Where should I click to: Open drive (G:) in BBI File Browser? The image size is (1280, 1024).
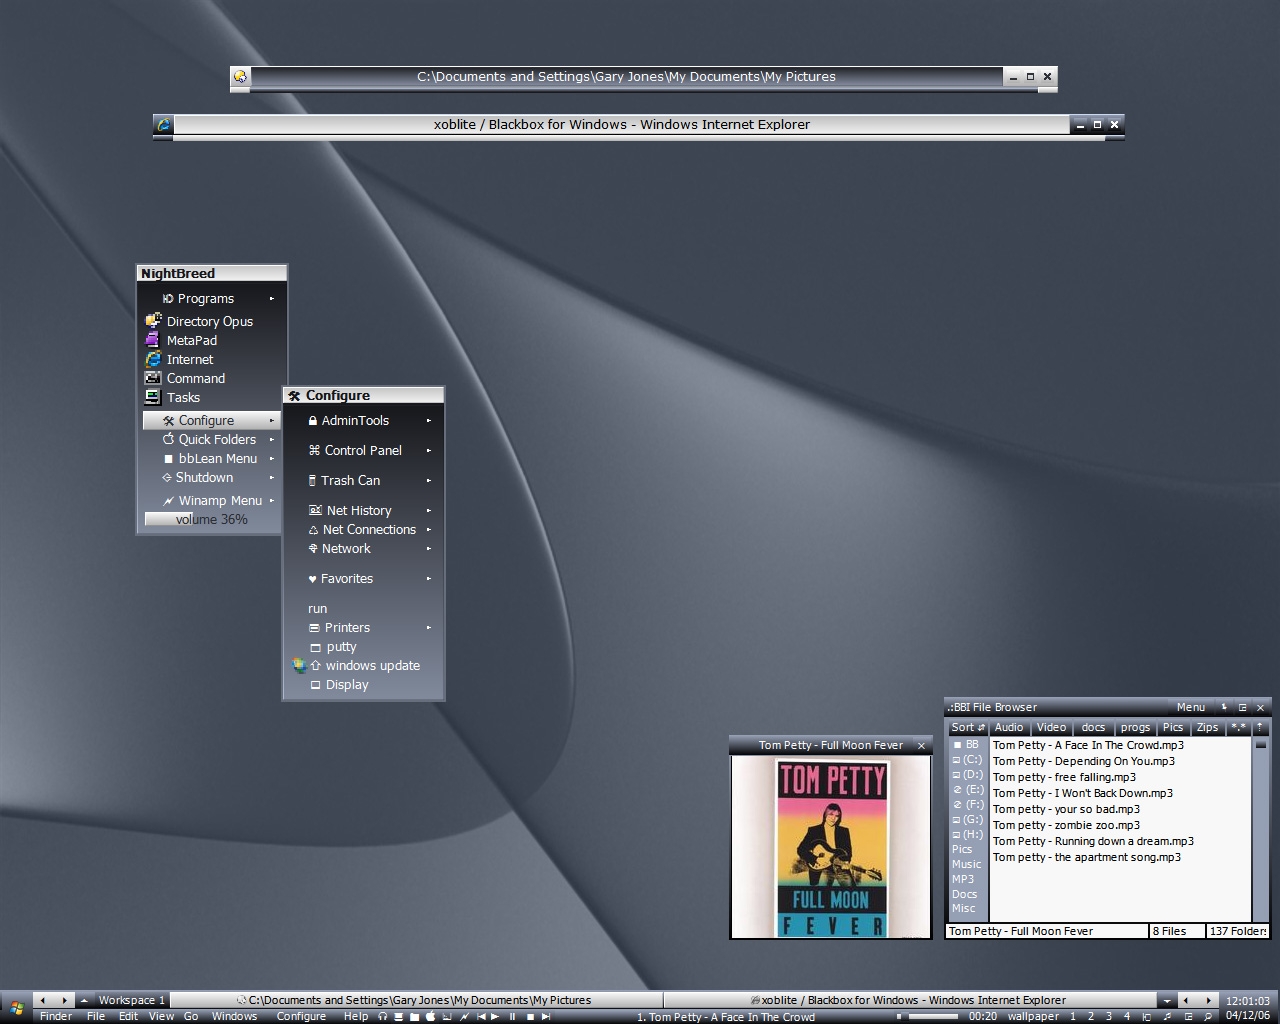coord(967,819)
